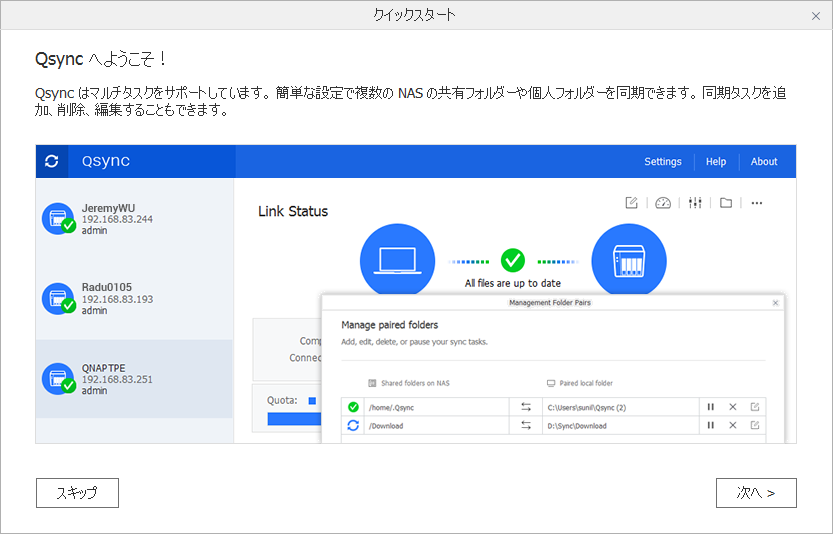
Task: Click the Link Status heading
Action: 293,211
